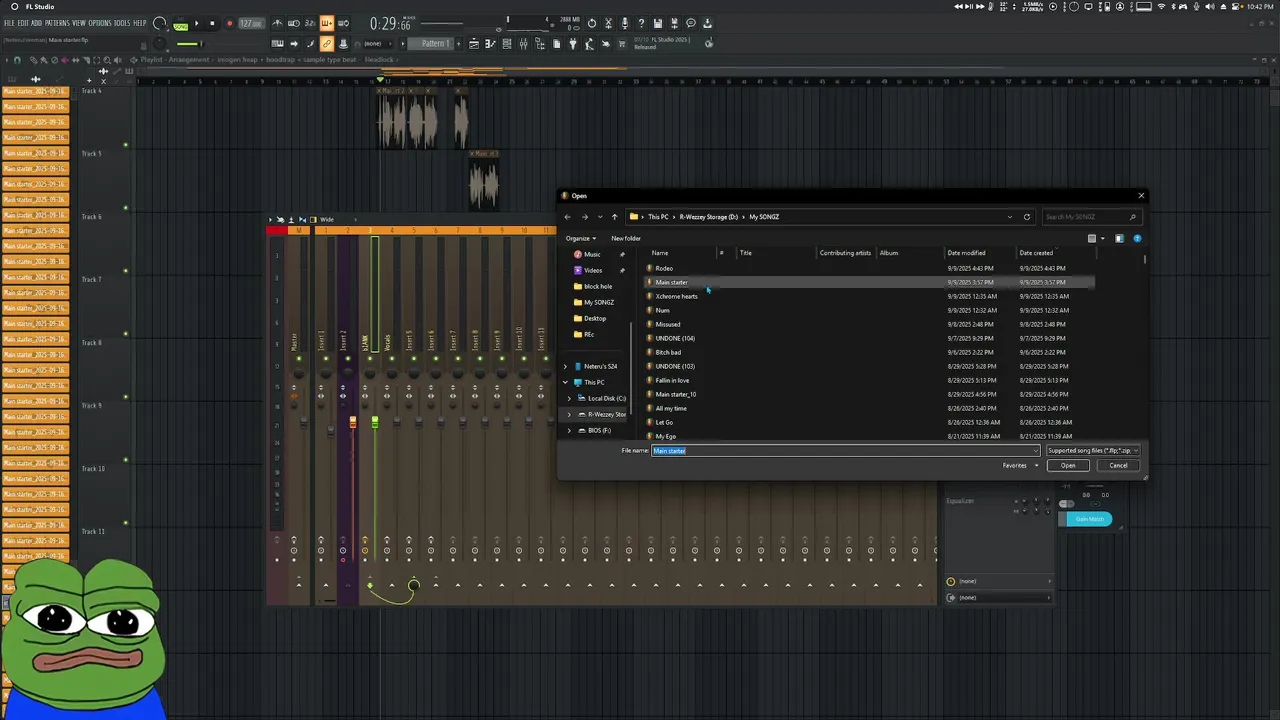Screen dimensions: 1280x720
Task: Click the Open button in dialog
Action: (x=1068, y=465)
